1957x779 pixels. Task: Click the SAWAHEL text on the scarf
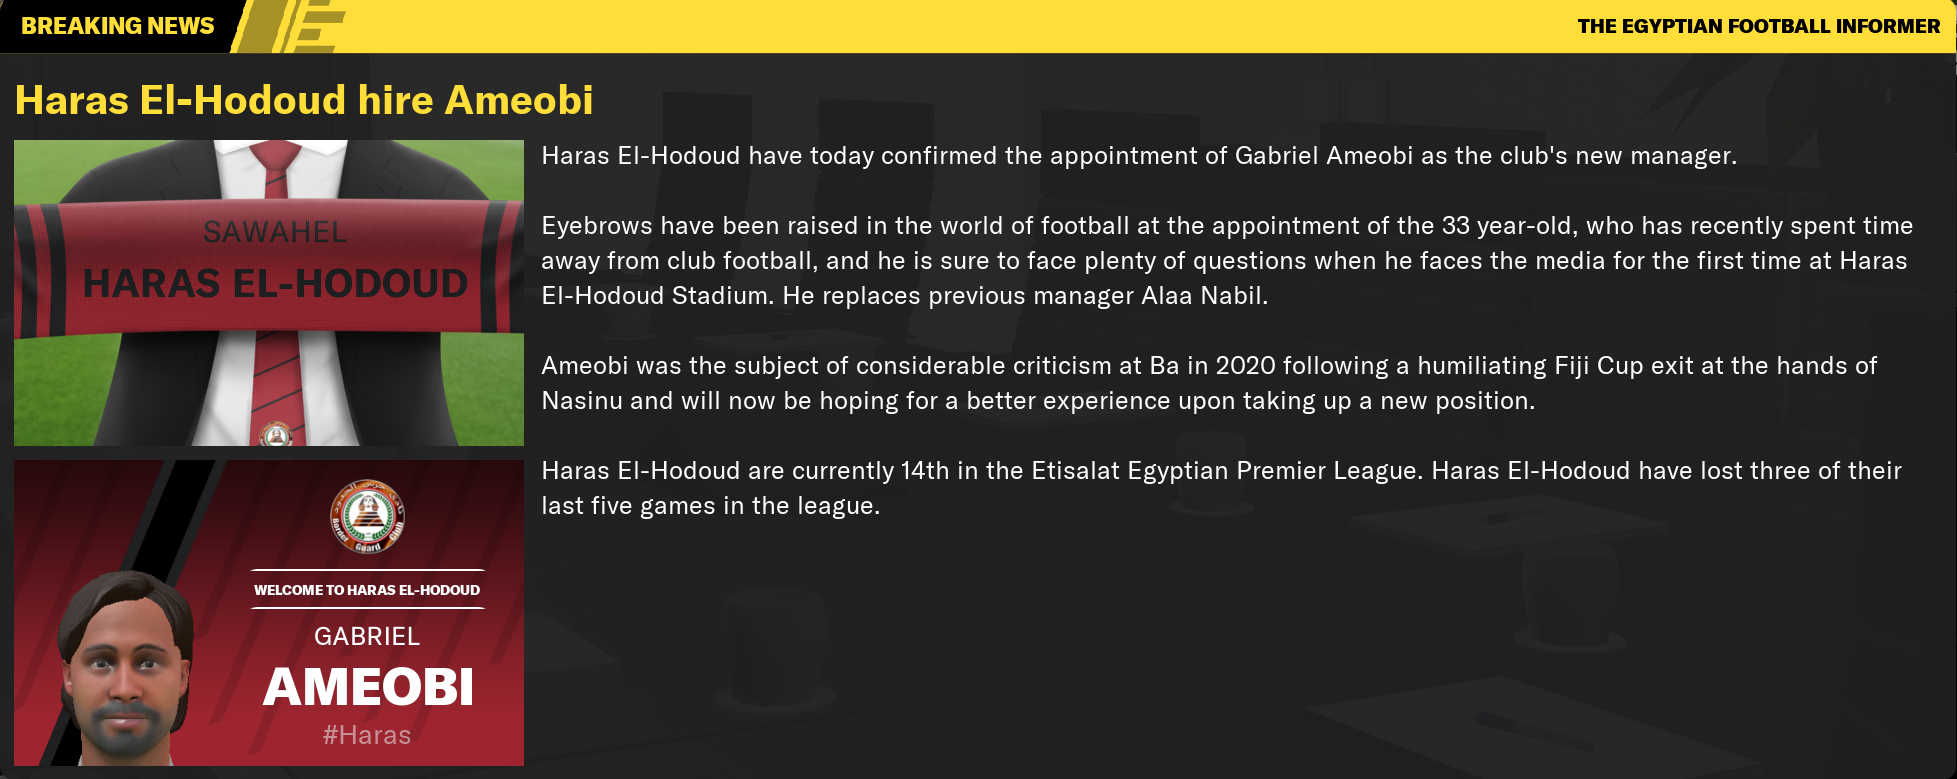pos(275,232)
